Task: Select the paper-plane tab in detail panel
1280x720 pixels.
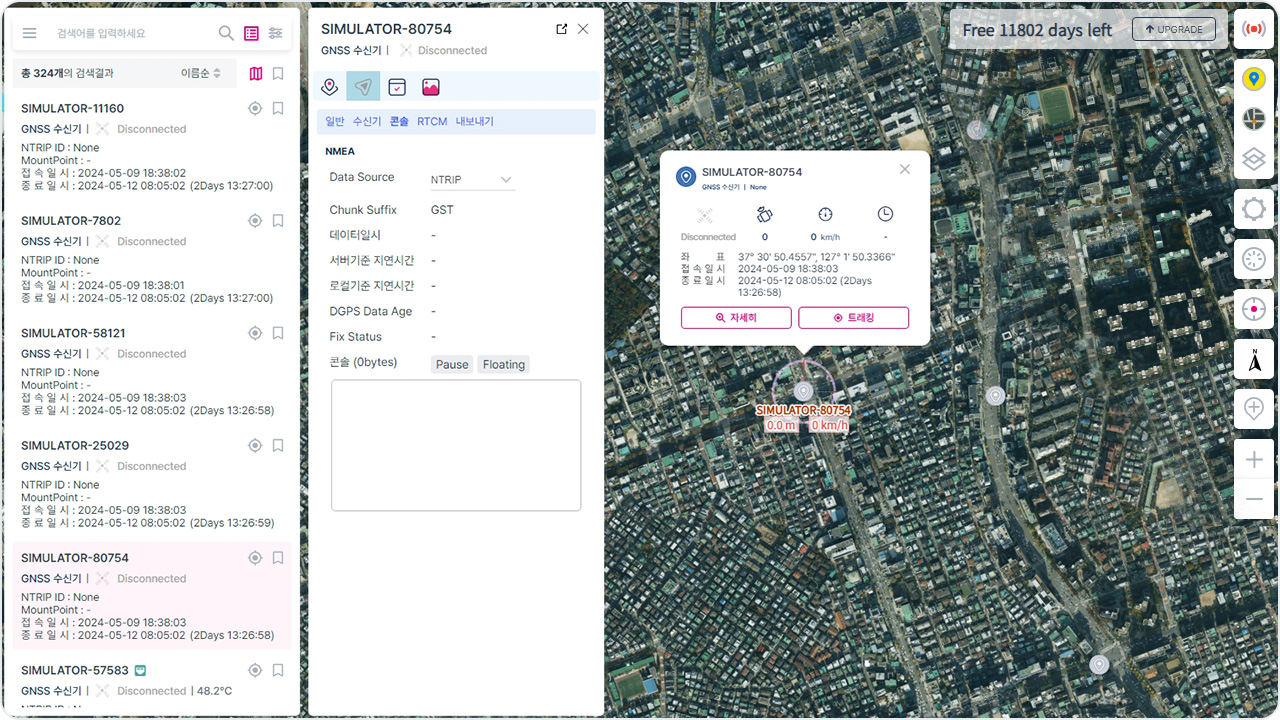Action: coord(363,87)
